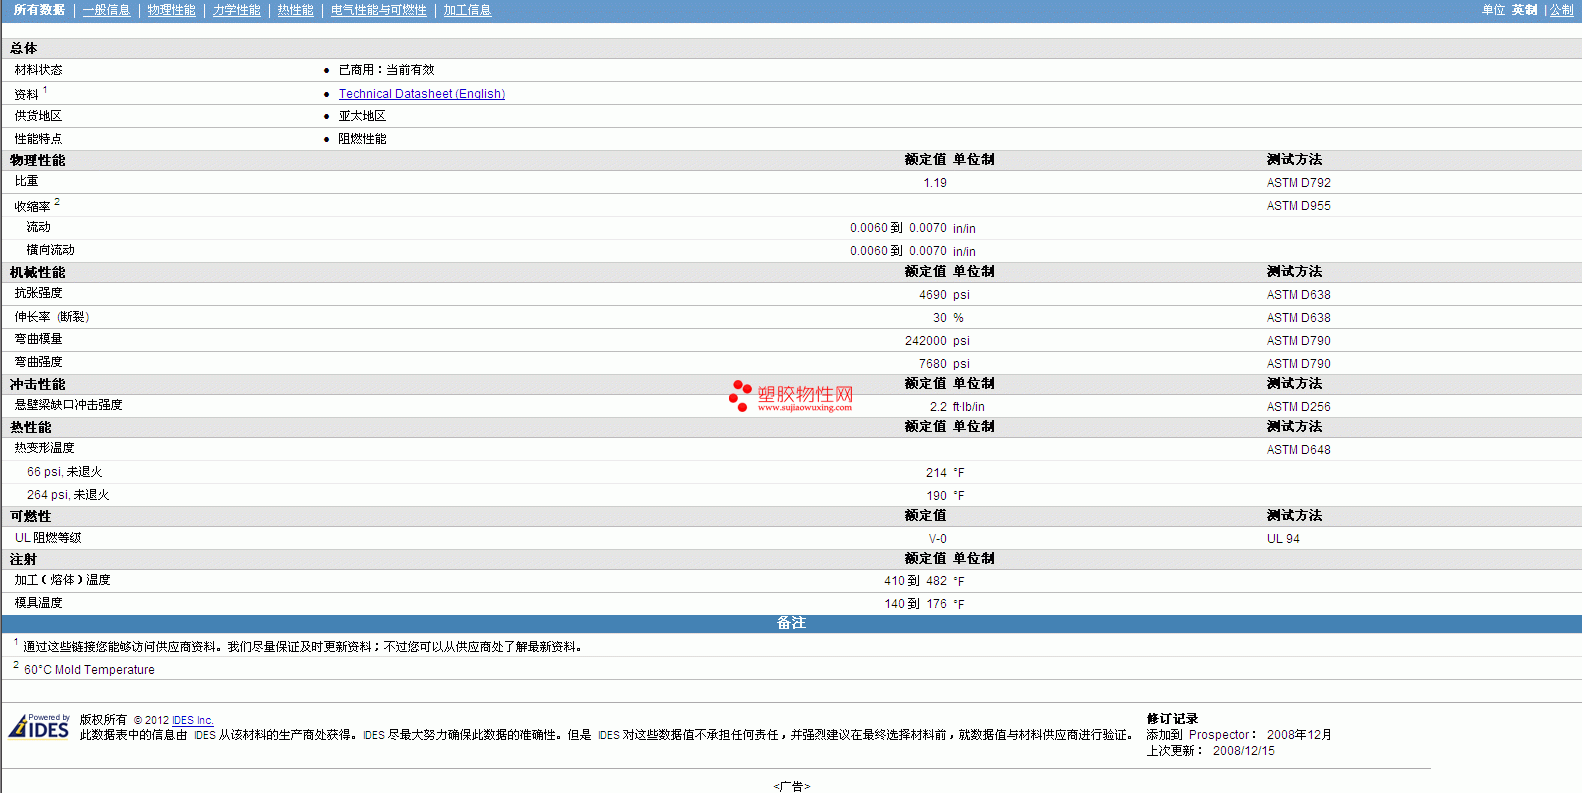Click the 悬壁梁缺口冲击强度 row label
Image resolution: width=1582 pixels, height=793 pixels.
pyautogui.click(x=68, y=405)
